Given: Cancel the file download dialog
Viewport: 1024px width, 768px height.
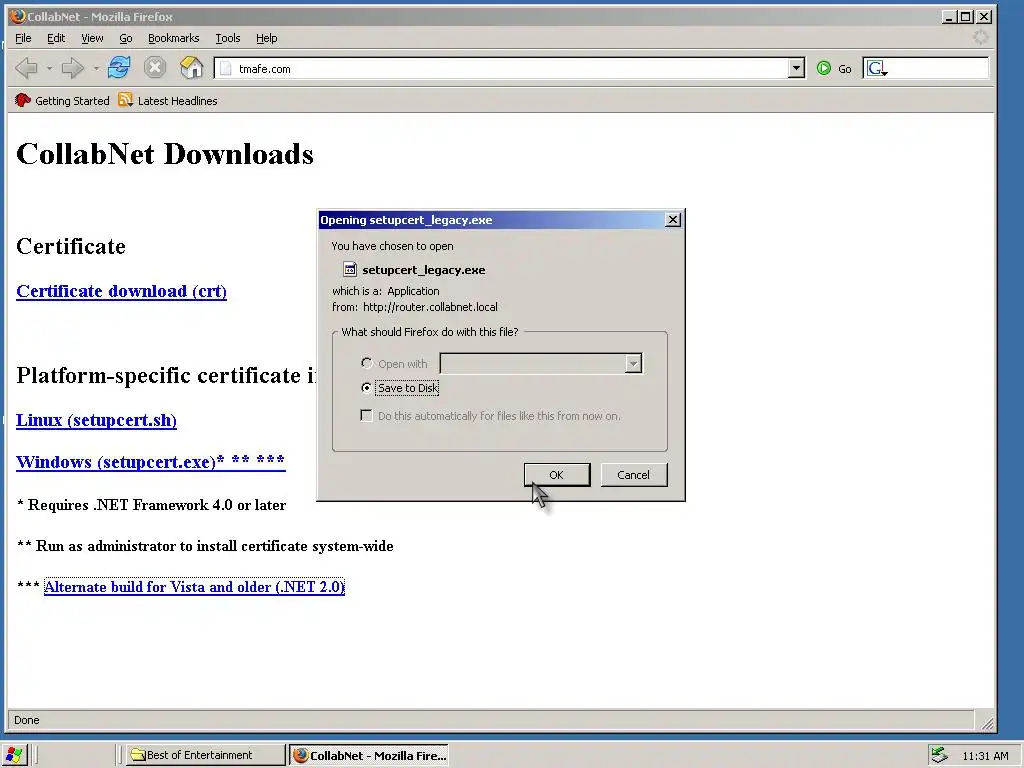Looking at the screenshot, I should click(x=633, y=475).
